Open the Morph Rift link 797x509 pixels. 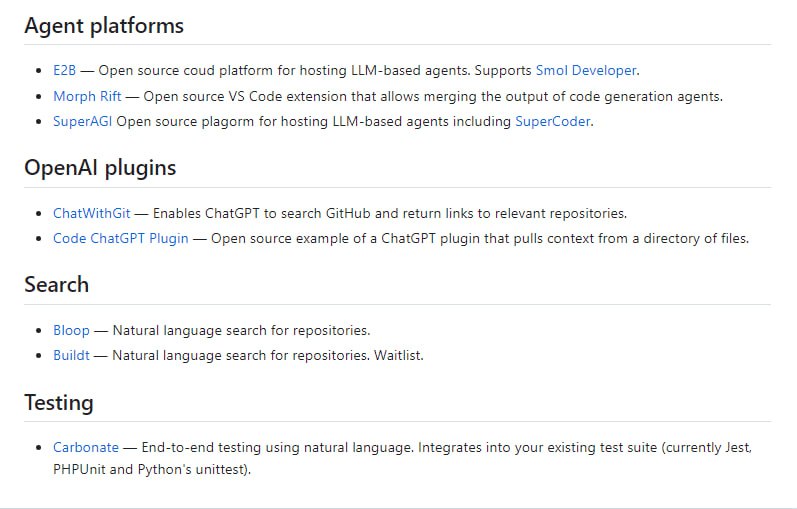coord(89,97)
